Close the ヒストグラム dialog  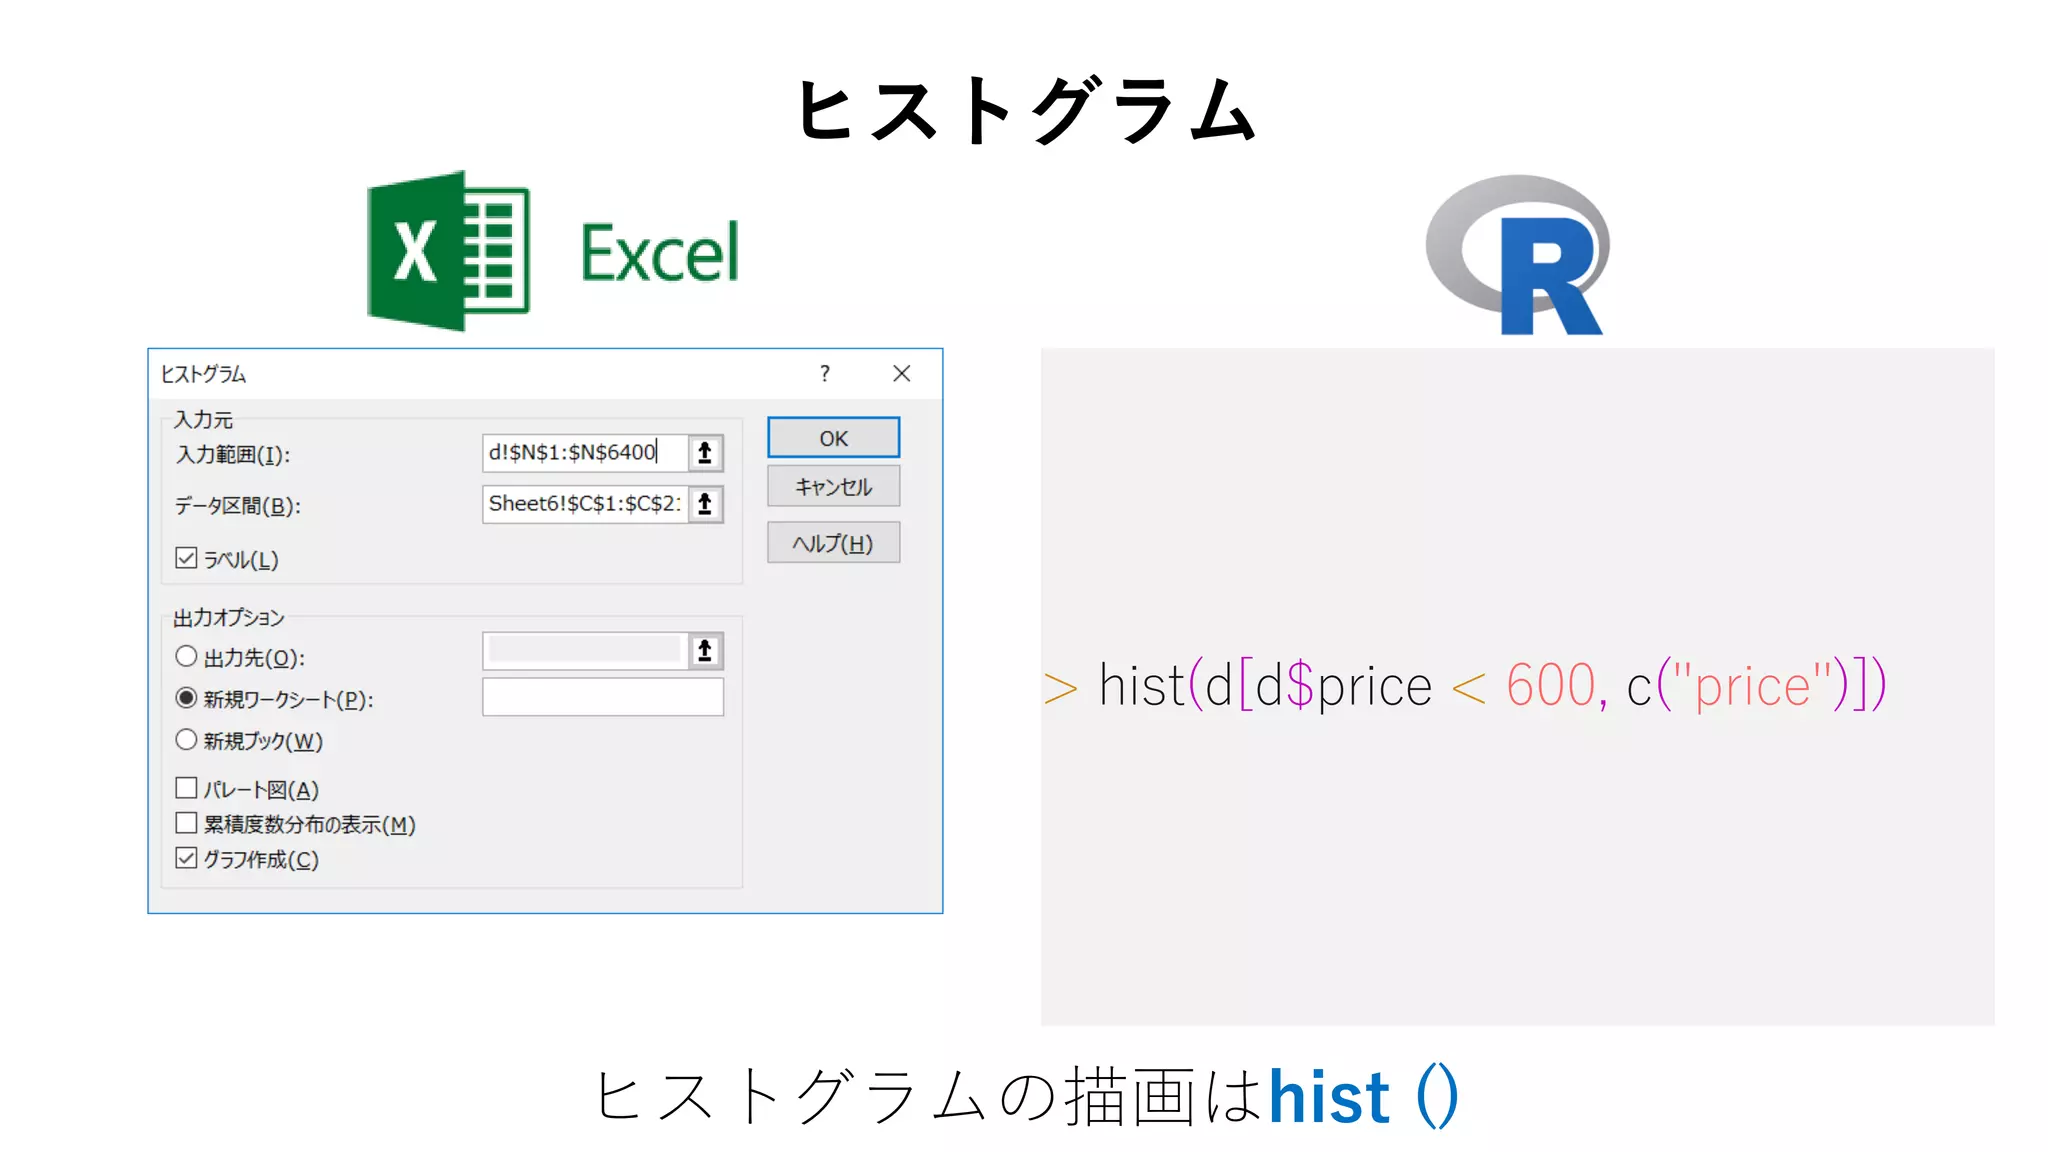click(x=902, y=374)
